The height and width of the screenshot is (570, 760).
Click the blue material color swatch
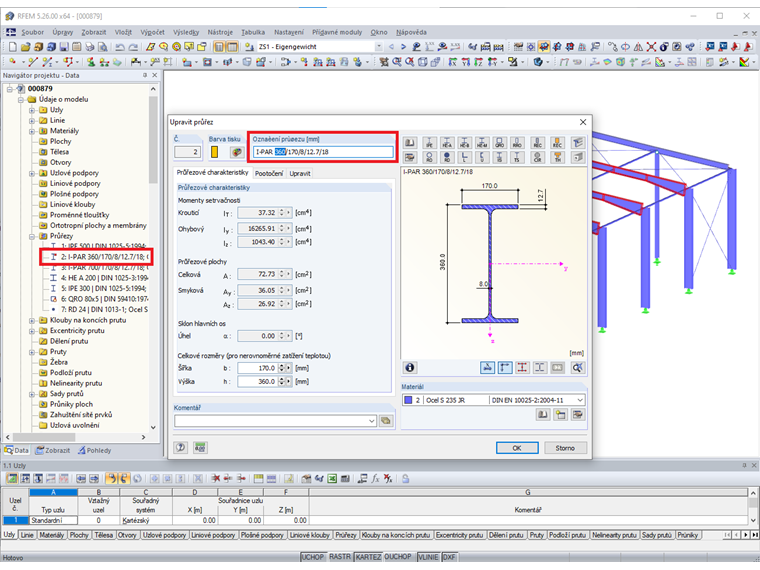point(408,400)
